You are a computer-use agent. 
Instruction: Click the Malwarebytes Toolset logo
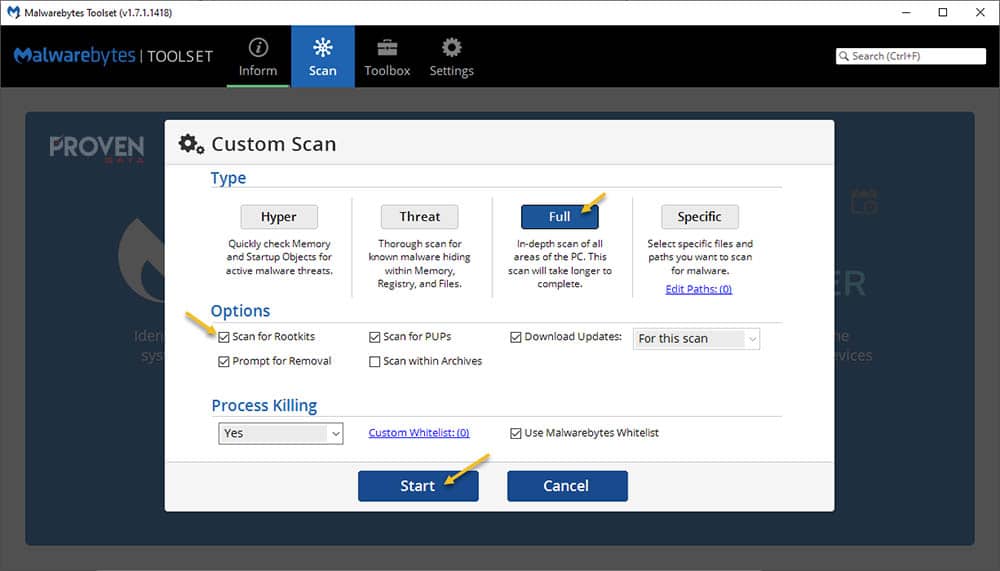pos(114,56)
